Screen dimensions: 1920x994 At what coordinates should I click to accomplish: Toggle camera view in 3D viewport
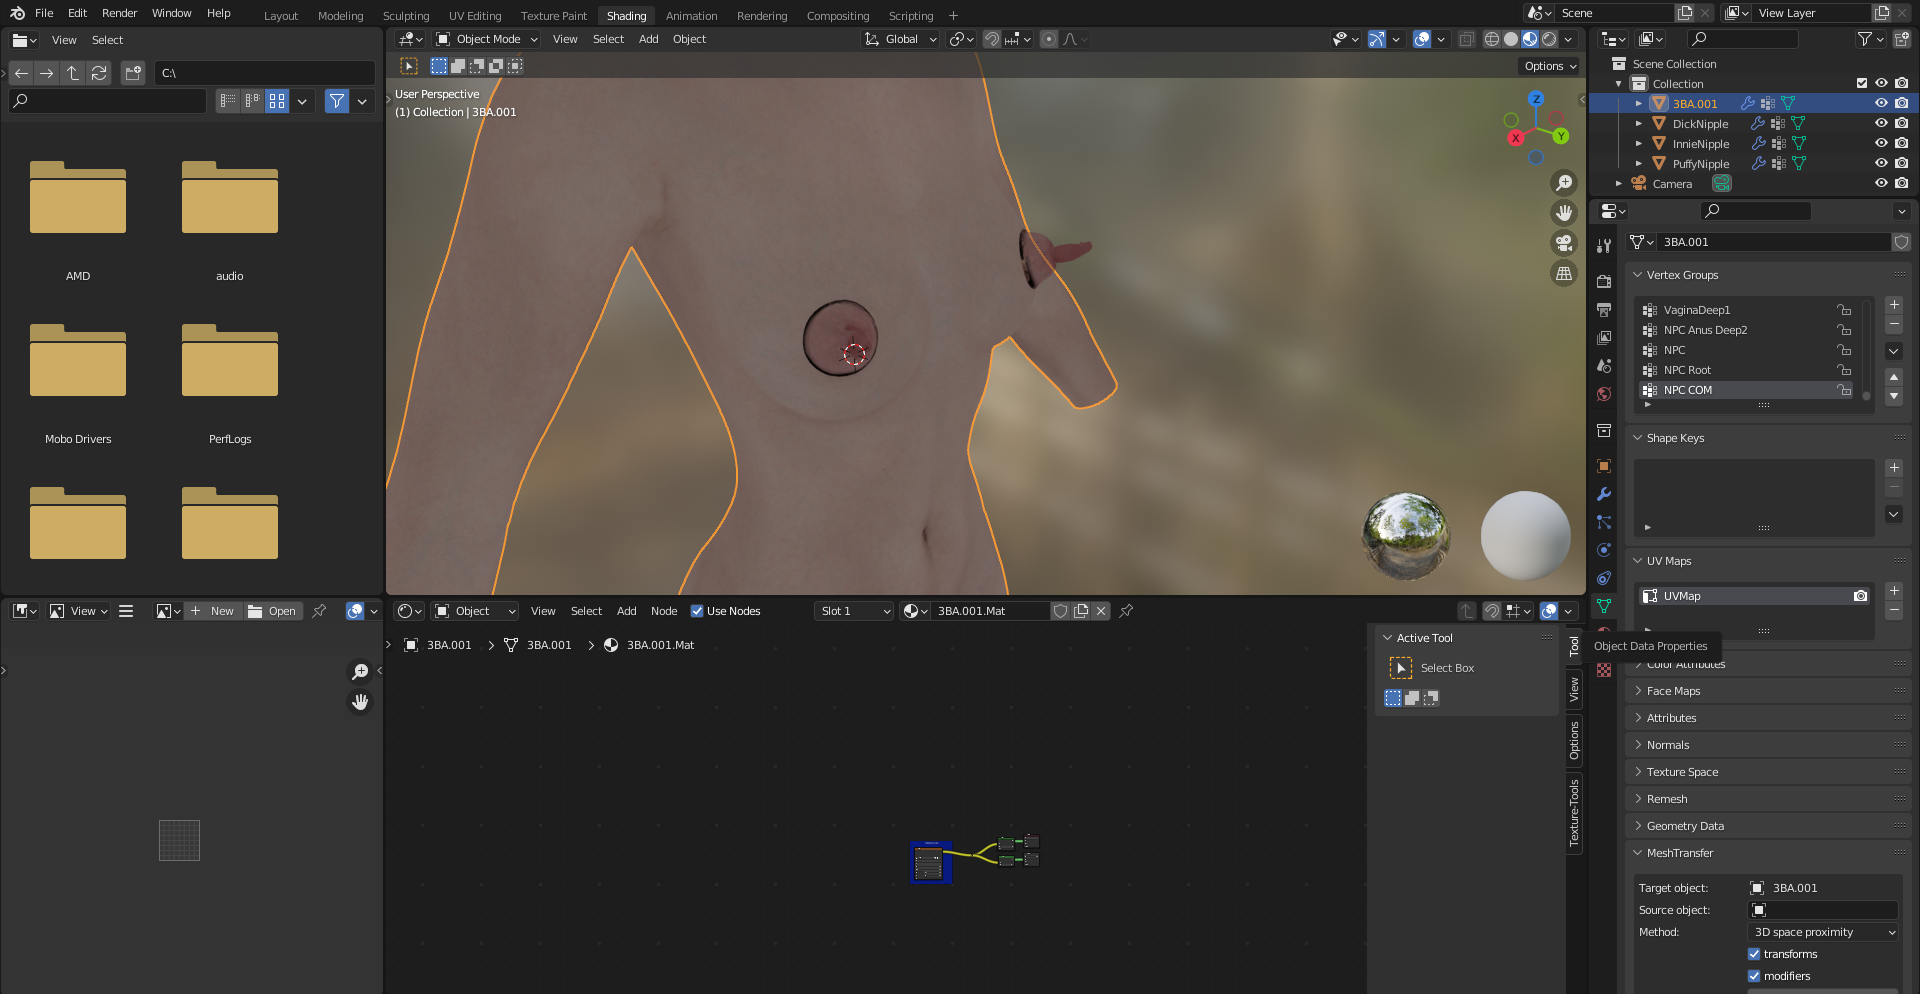(x=1564, y=243)
